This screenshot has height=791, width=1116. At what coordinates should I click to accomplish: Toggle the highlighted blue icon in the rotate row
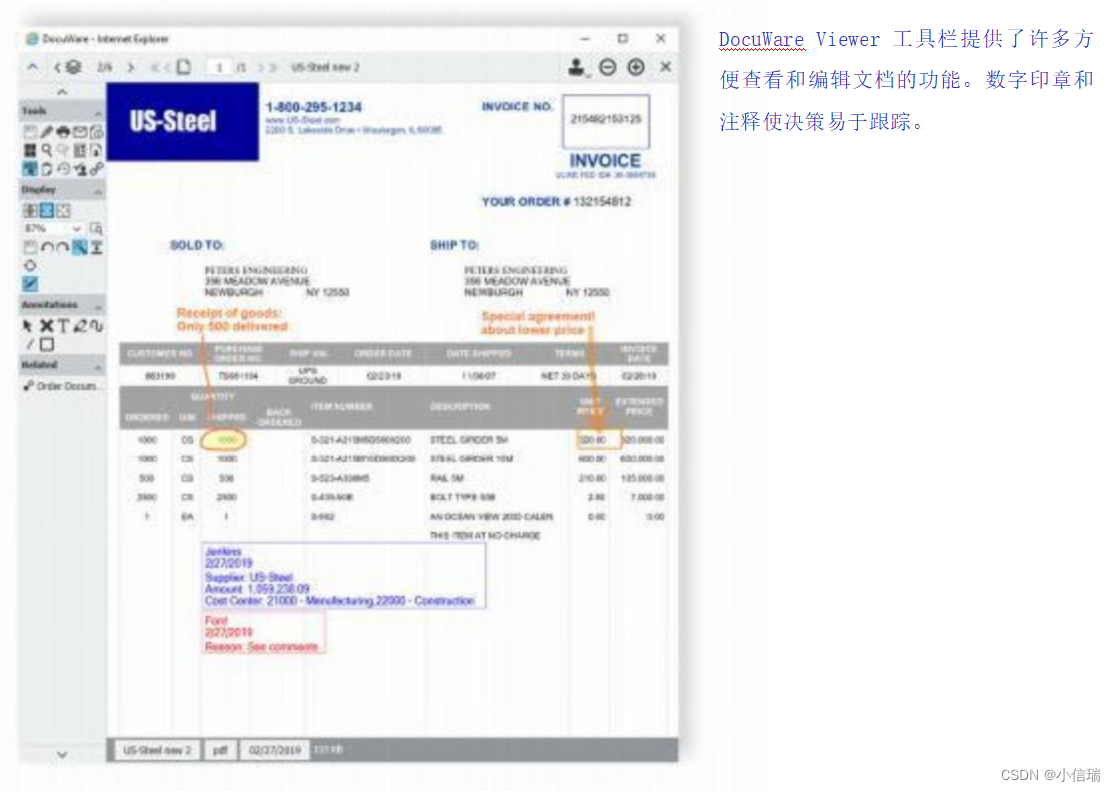[x=79, y=247]
